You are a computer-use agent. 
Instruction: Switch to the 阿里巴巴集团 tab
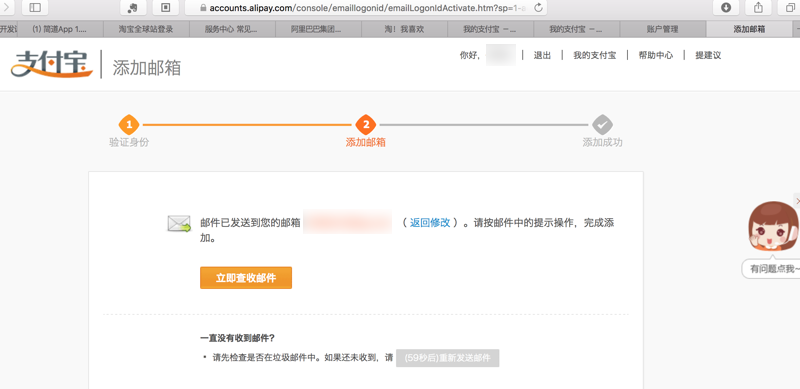point(318,29)
